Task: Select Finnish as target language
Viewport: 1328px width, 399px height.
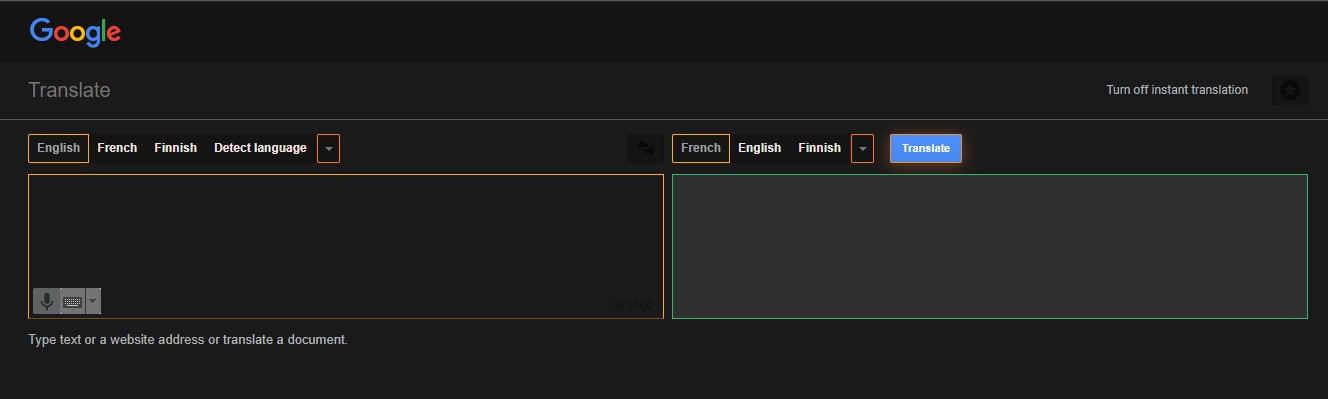Action: (819, 148)
